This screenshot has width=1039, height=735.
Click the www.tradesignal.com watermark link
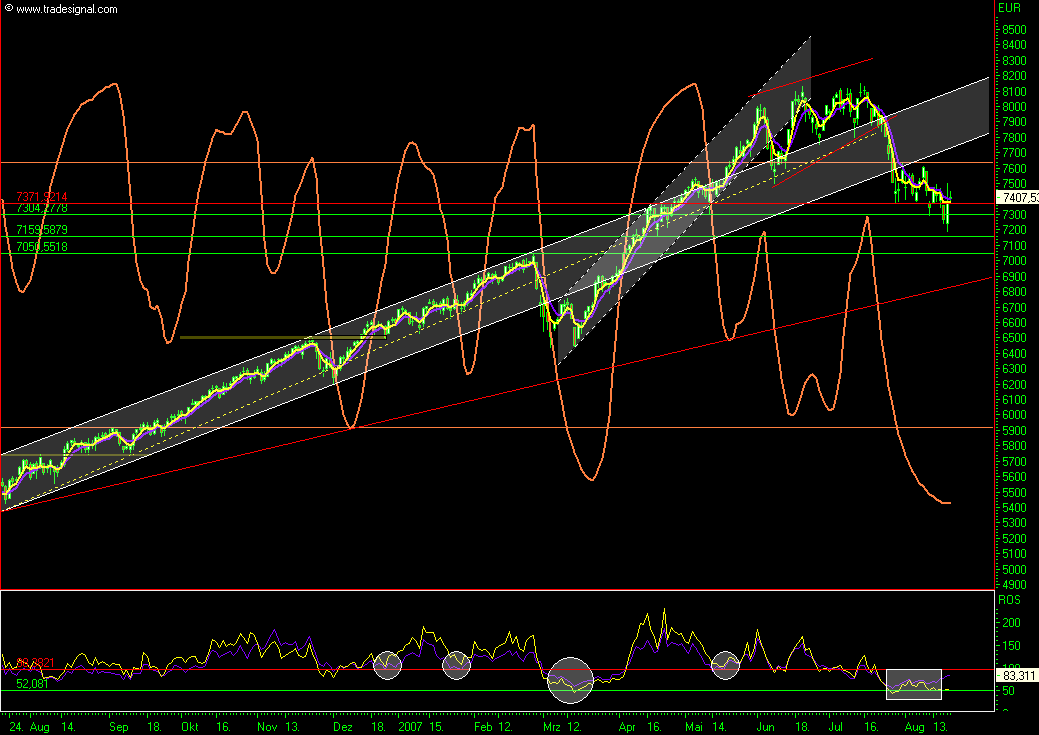67,9
